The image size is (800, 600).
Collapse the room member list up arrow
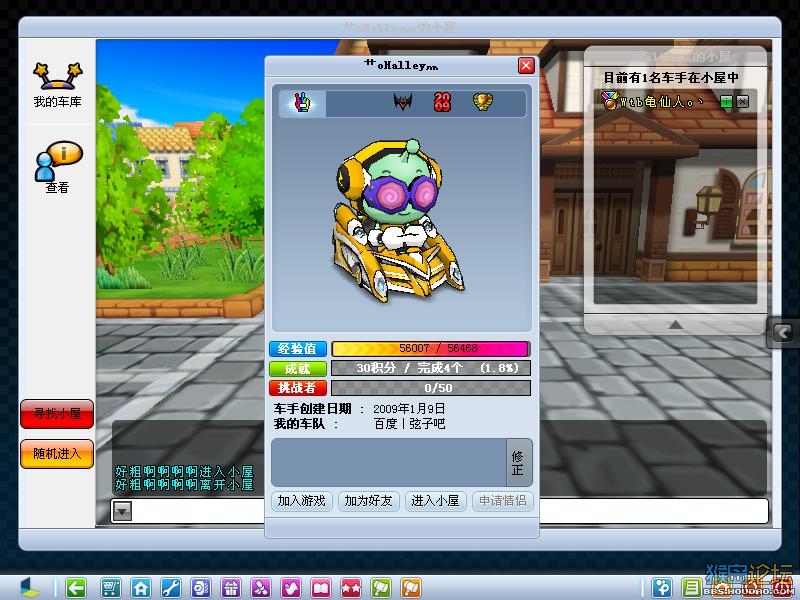point(675,324)
